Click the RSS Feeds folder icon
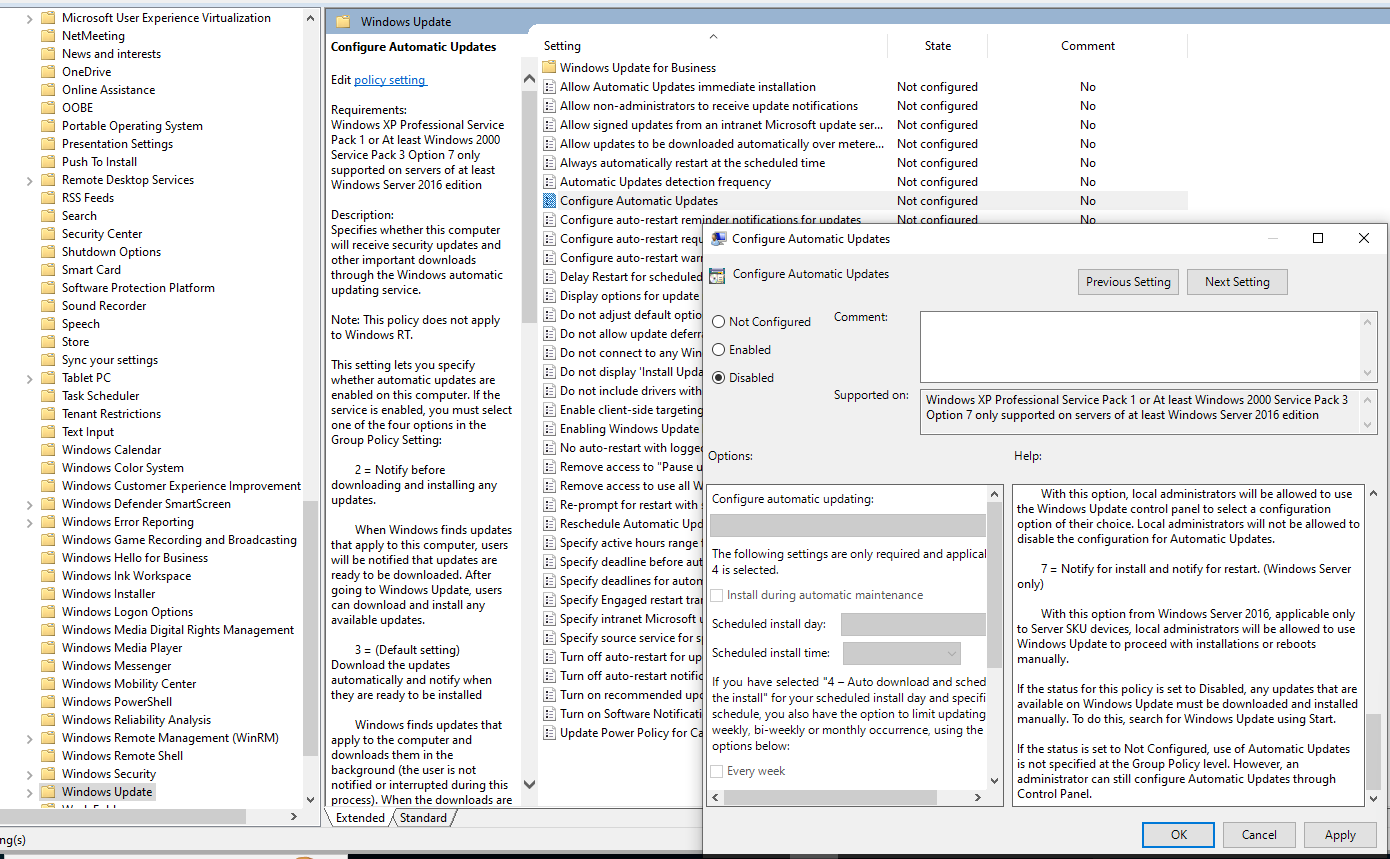The width and height of the screenshot is (1390, 859). (x=47, y=198)
